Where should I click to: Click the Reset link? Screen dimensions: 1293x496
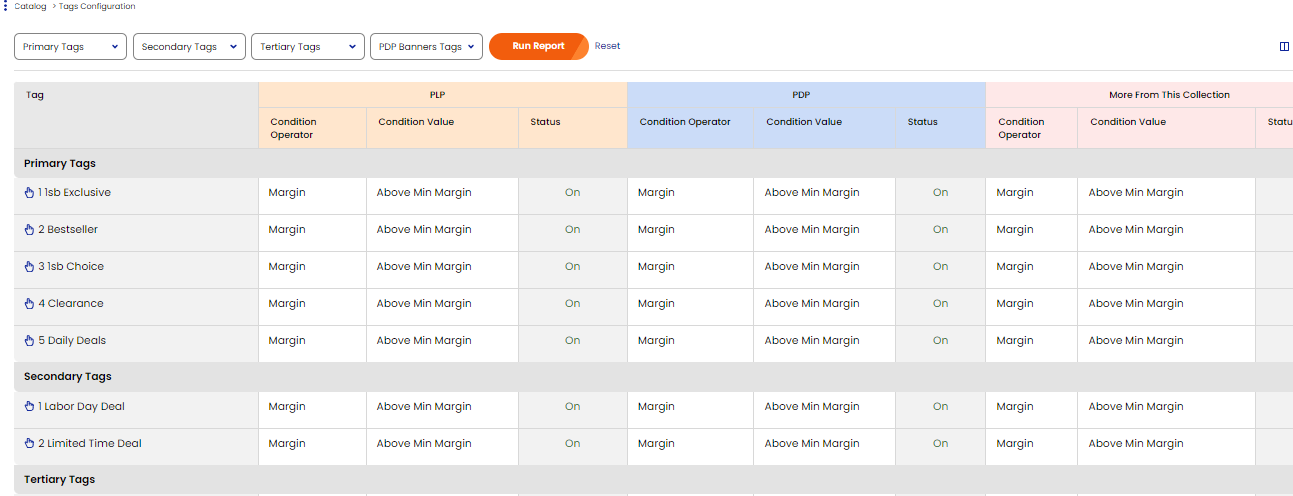point(607,46)
